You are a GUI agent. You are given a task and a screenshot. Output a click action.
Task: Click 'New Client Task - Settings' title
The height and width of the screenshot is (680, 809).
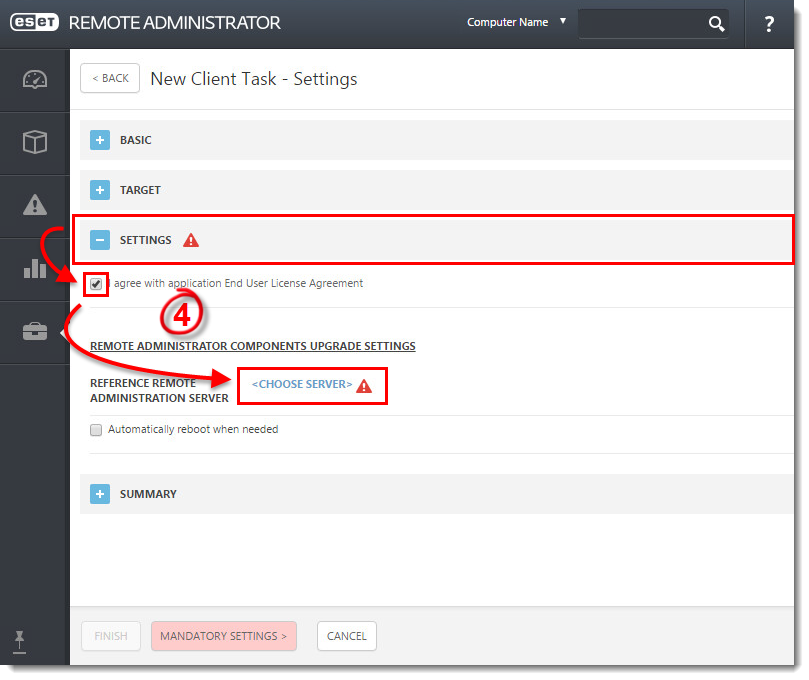[254, 79]
